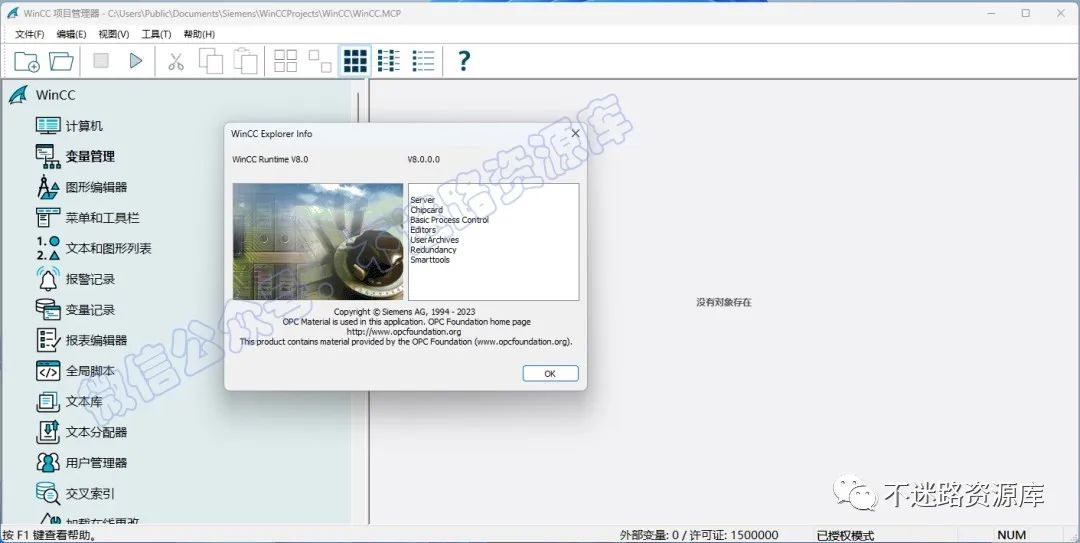
Task: Click Chipcard in the components list
Action: point(426,209)
